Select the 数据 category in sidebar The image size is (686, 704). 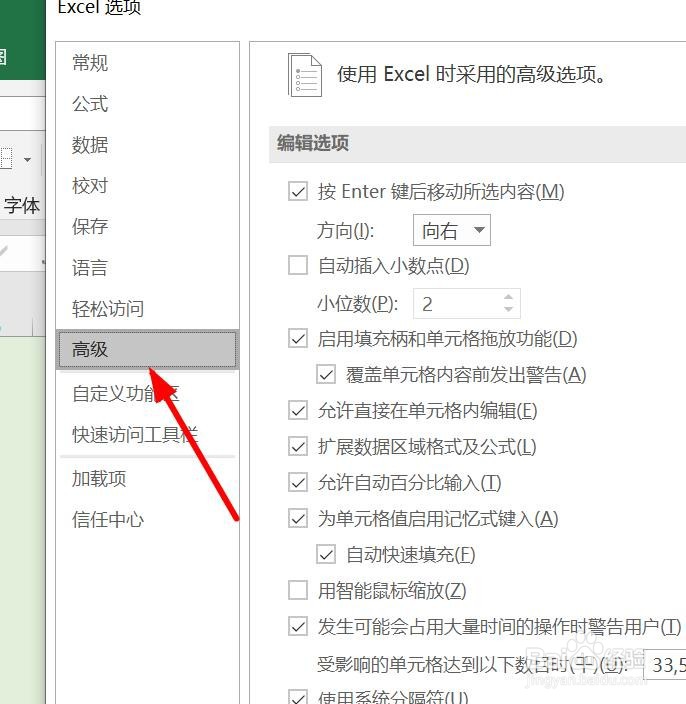click(x=90, y=145)
